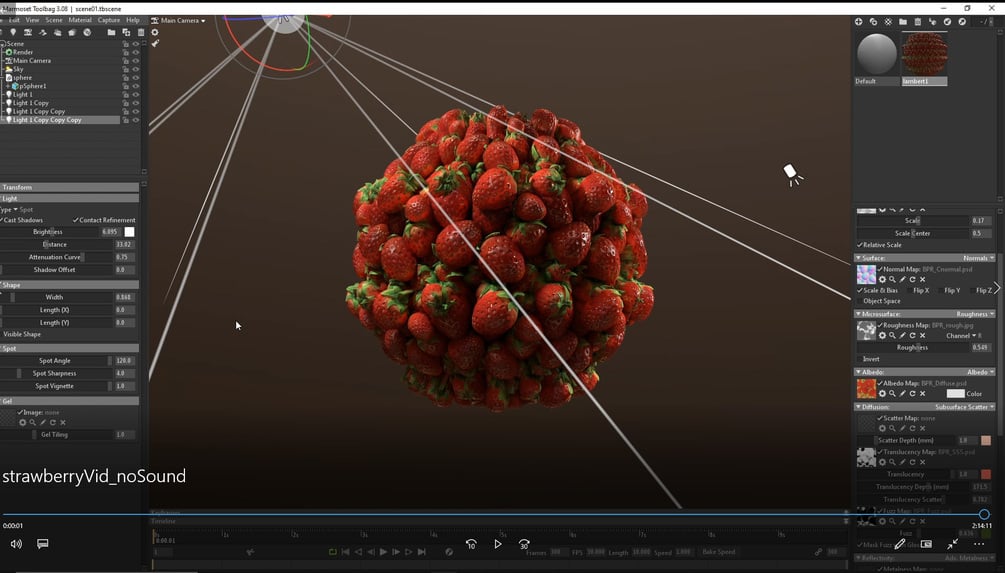The width and height of the screenshot is (1005, 573).
Task: Hide the Sky using its eye icon
Action: (x=135, y=69)
